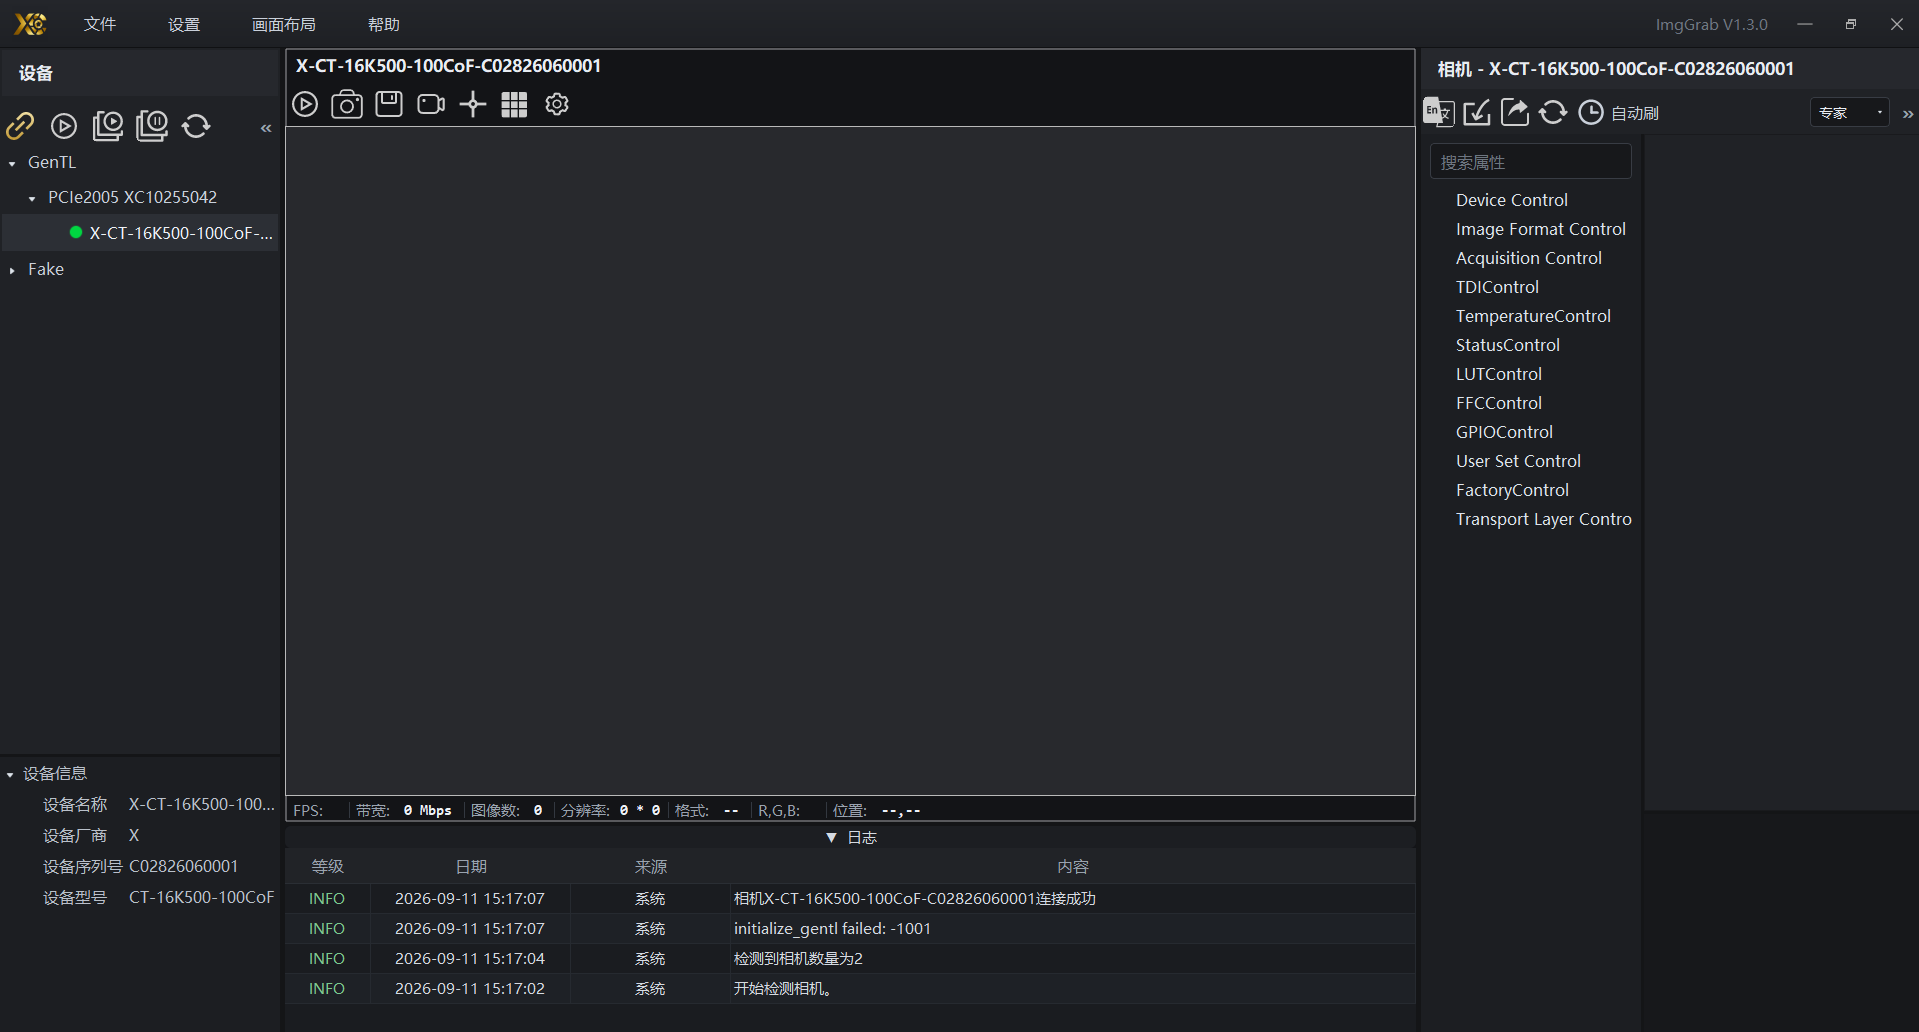Open the 帮助 menu
1919x1032 pixels.
(x=384, y=24)
